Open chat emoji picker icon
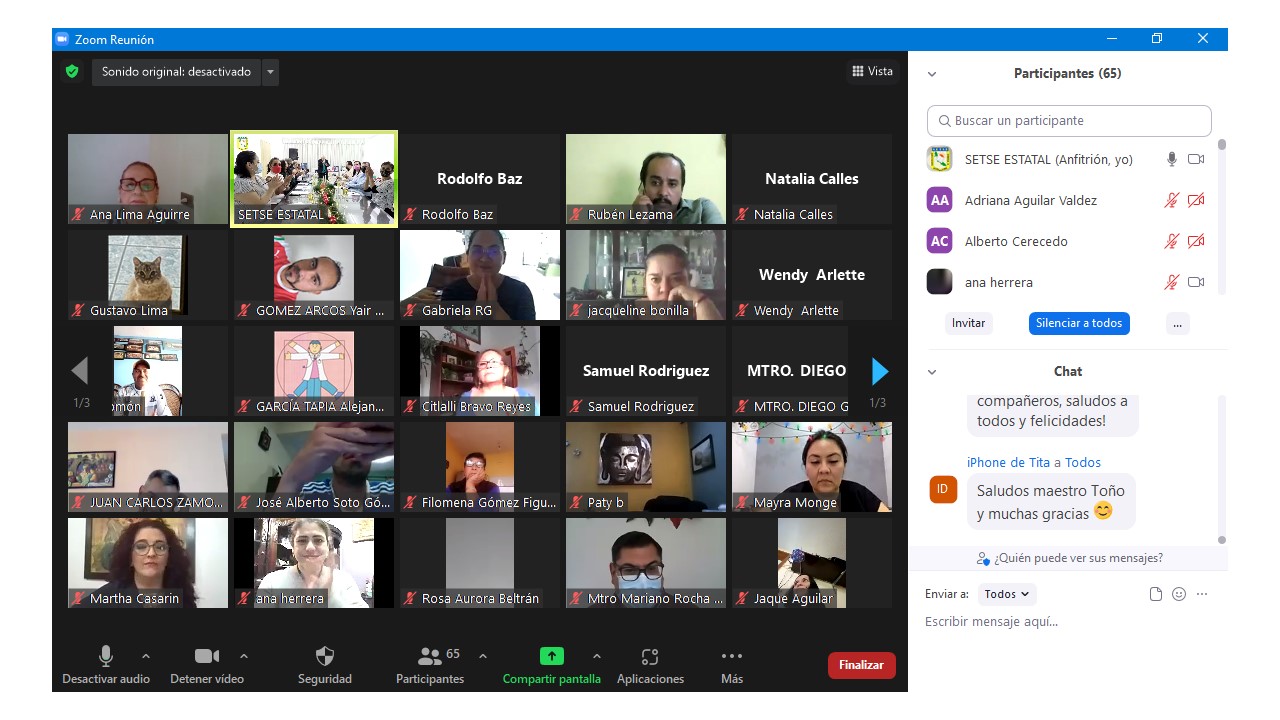The height and width of the screenshot is (720, 1280). (1179, 594)
